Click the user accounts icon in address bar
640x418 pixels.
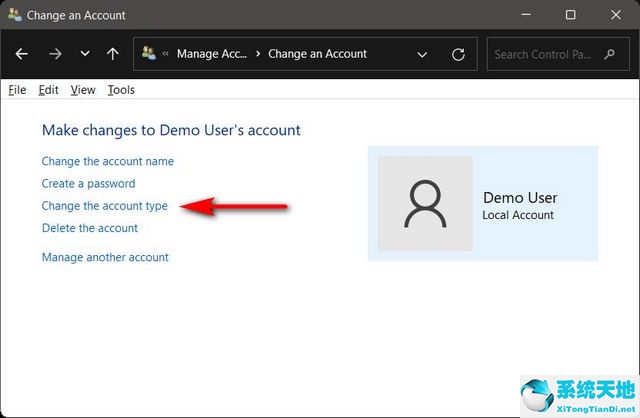pos(149,53)
